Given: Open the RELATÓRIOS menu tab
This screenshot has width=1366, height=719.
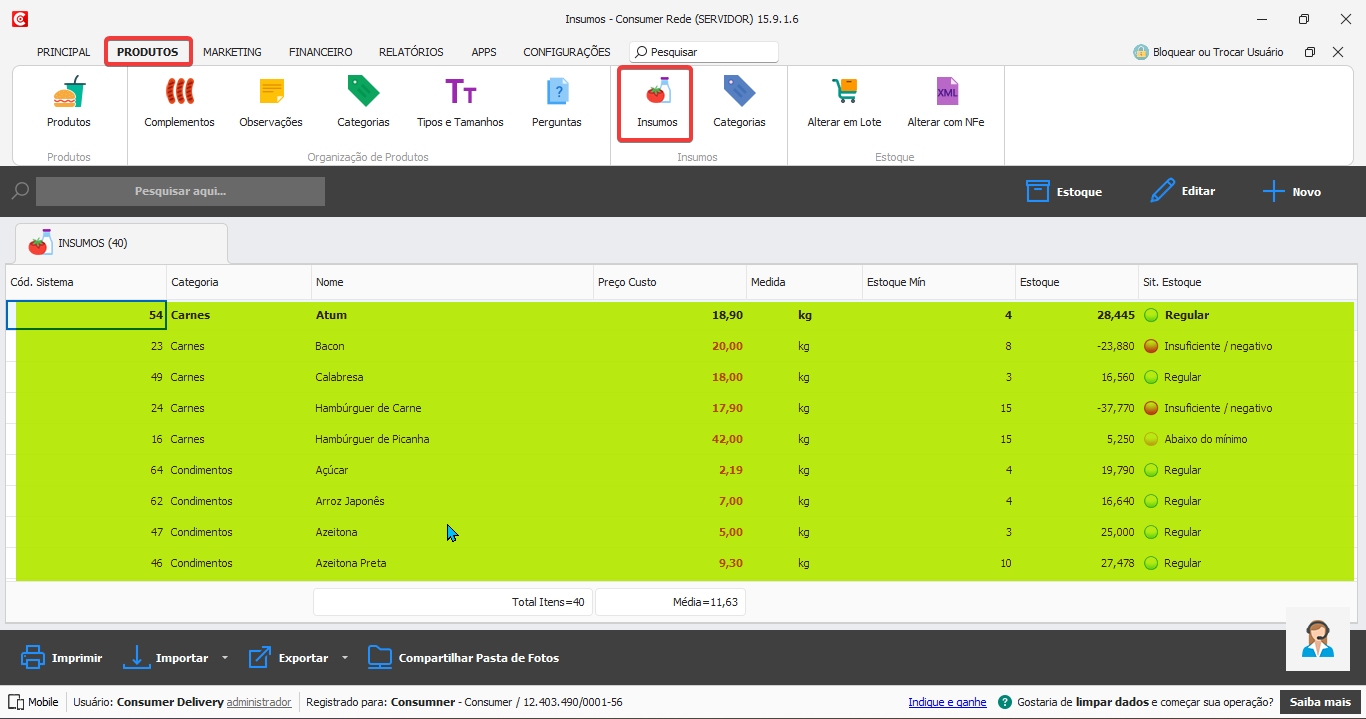Looking at the screenshot, I should (x=411, y=52).
